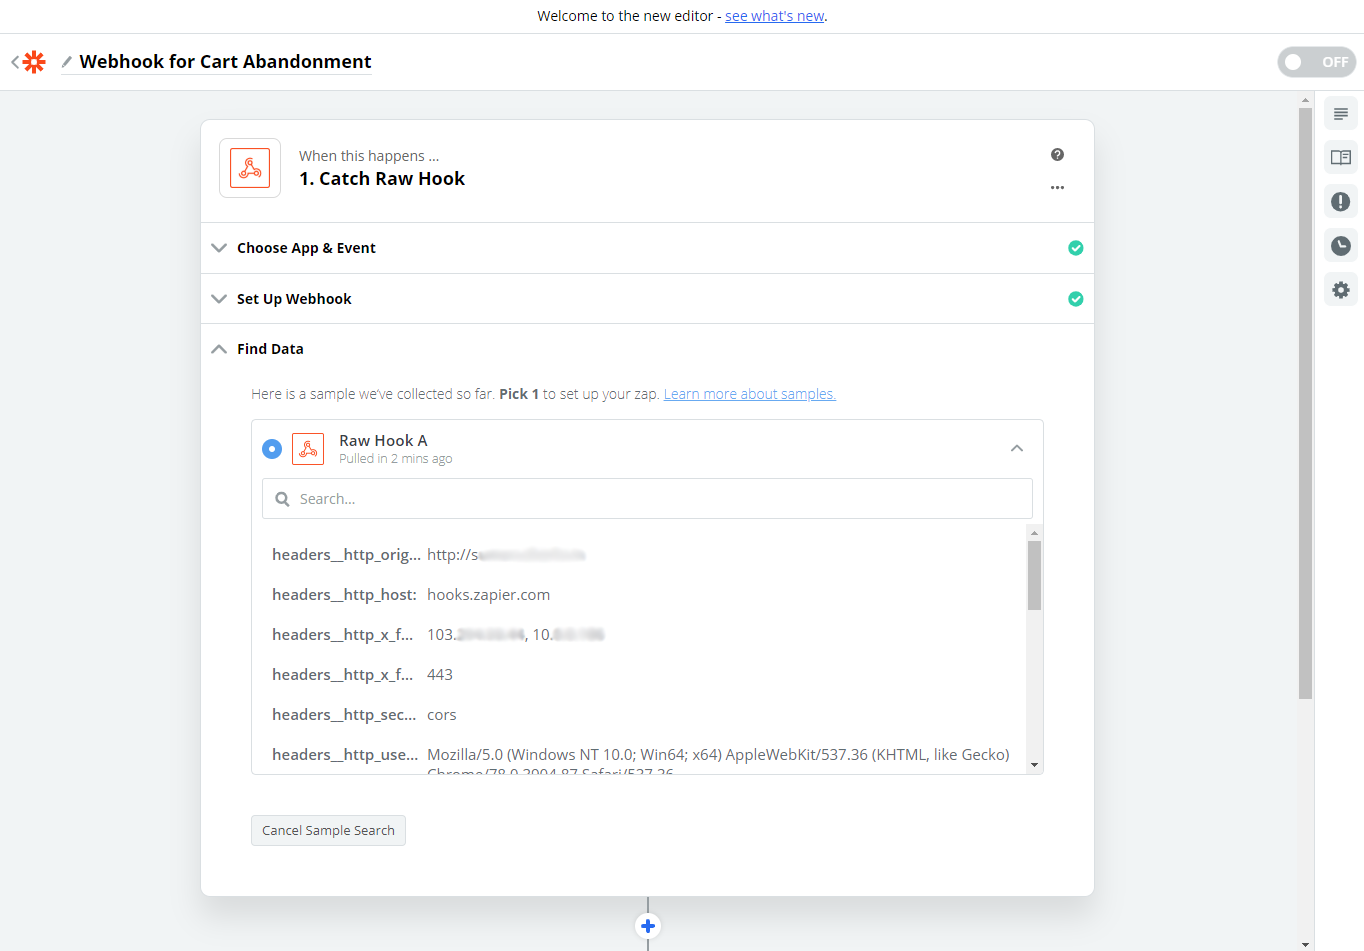Open the Learn more about samples link
This screenshot has width=1364, height=951.
point(750,394)
